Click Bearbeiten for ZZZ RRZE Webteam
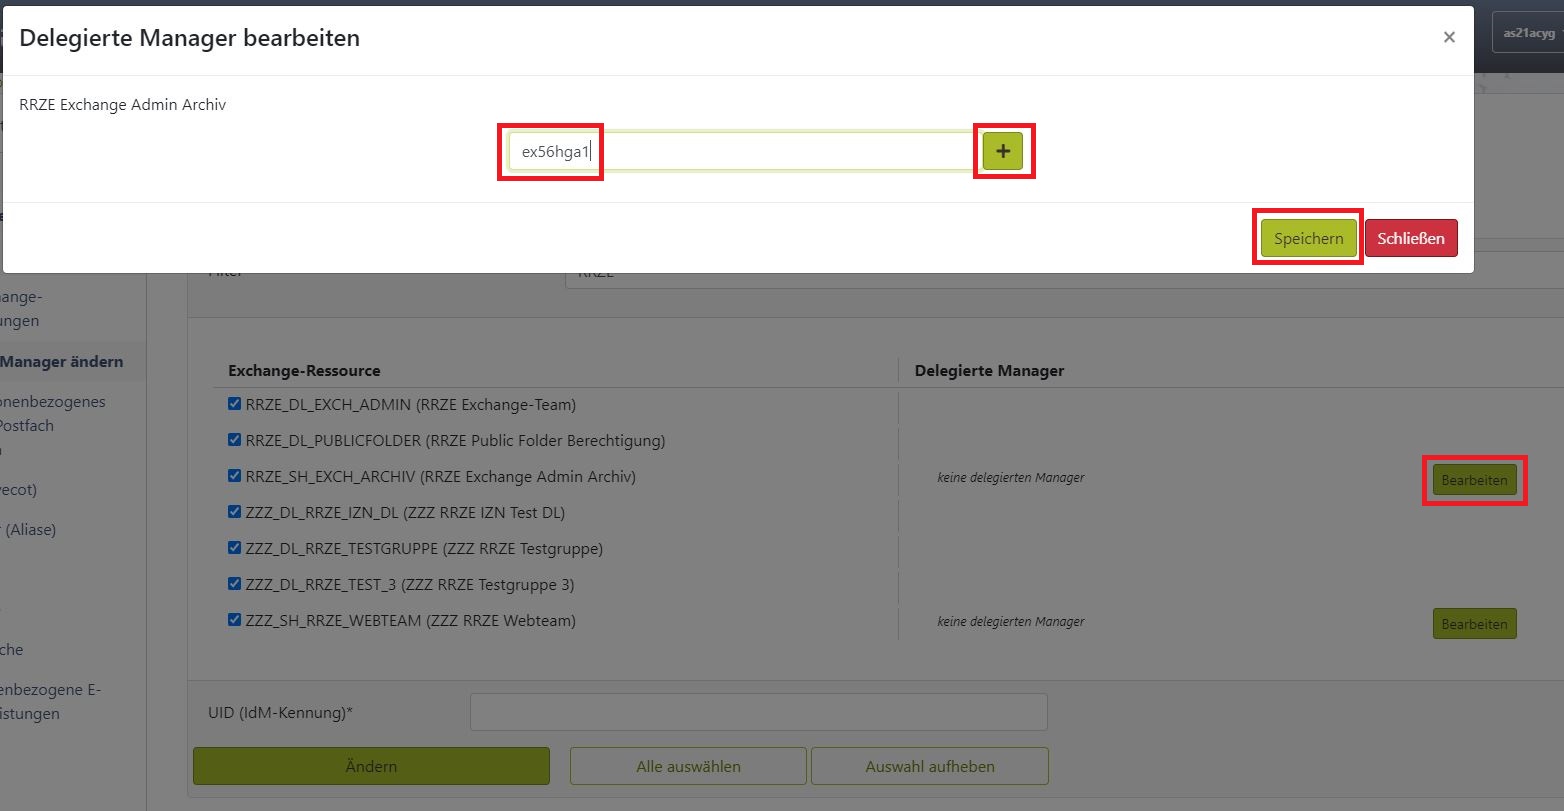 coord(1474,624)
